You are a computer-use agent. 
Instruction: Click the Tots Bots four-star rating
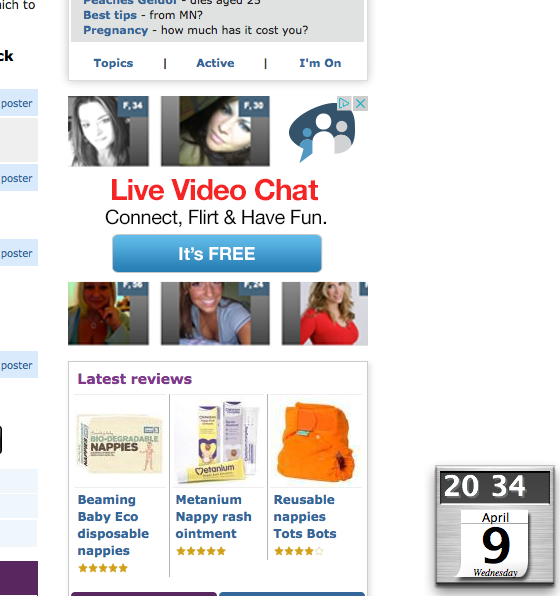pos(299,551)
